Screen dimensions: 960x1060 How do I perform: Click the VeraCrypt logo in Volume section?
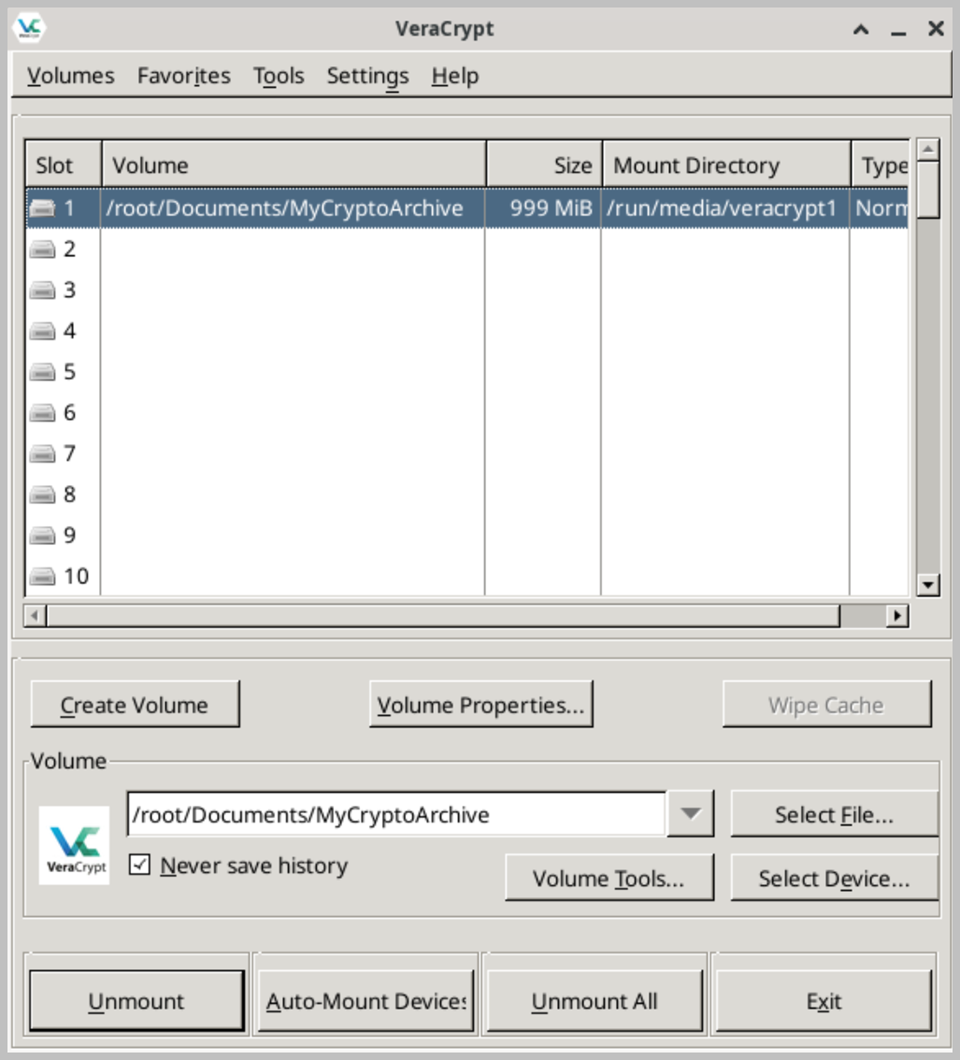pos(74,845)
